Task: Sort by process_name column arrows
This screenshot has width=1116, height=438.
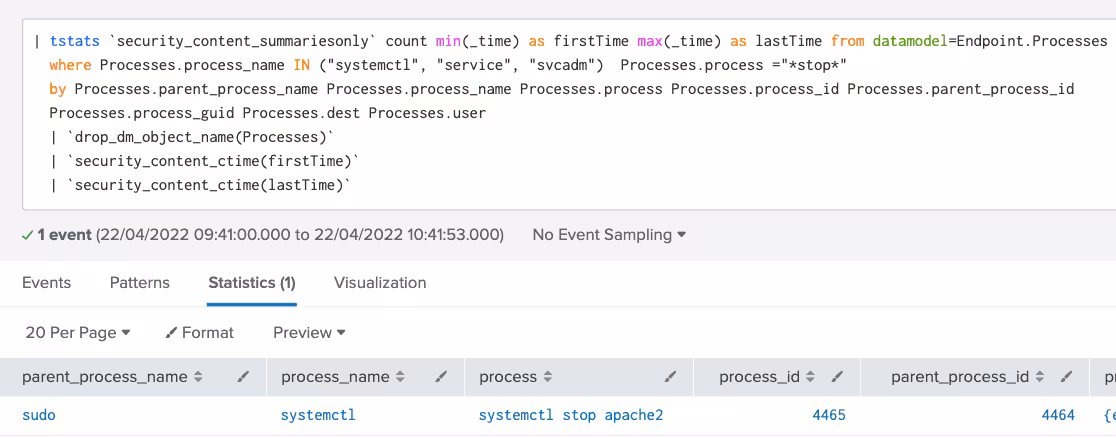Action: (400, 377)
